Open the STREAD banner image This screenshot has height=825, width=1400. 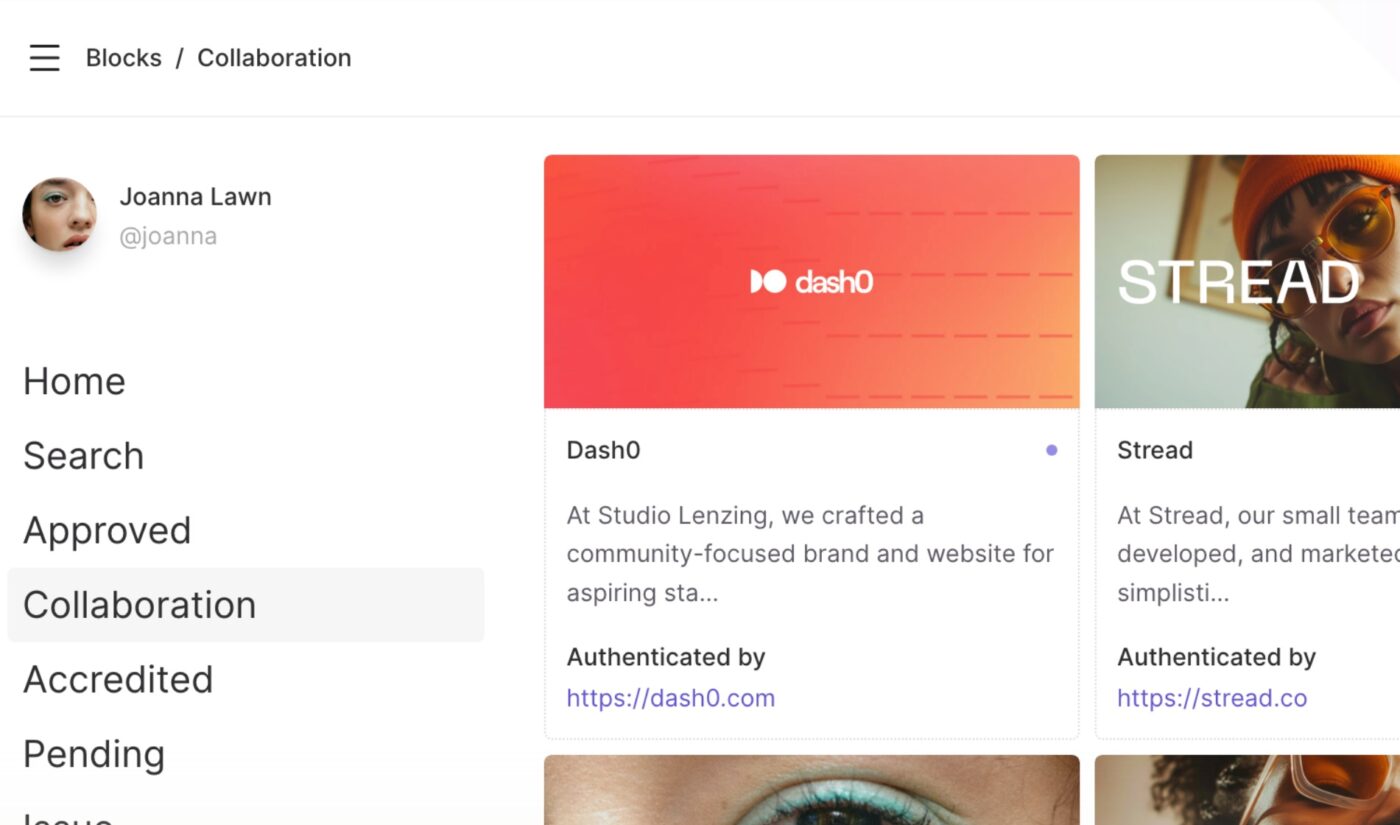coord(1246,282)
